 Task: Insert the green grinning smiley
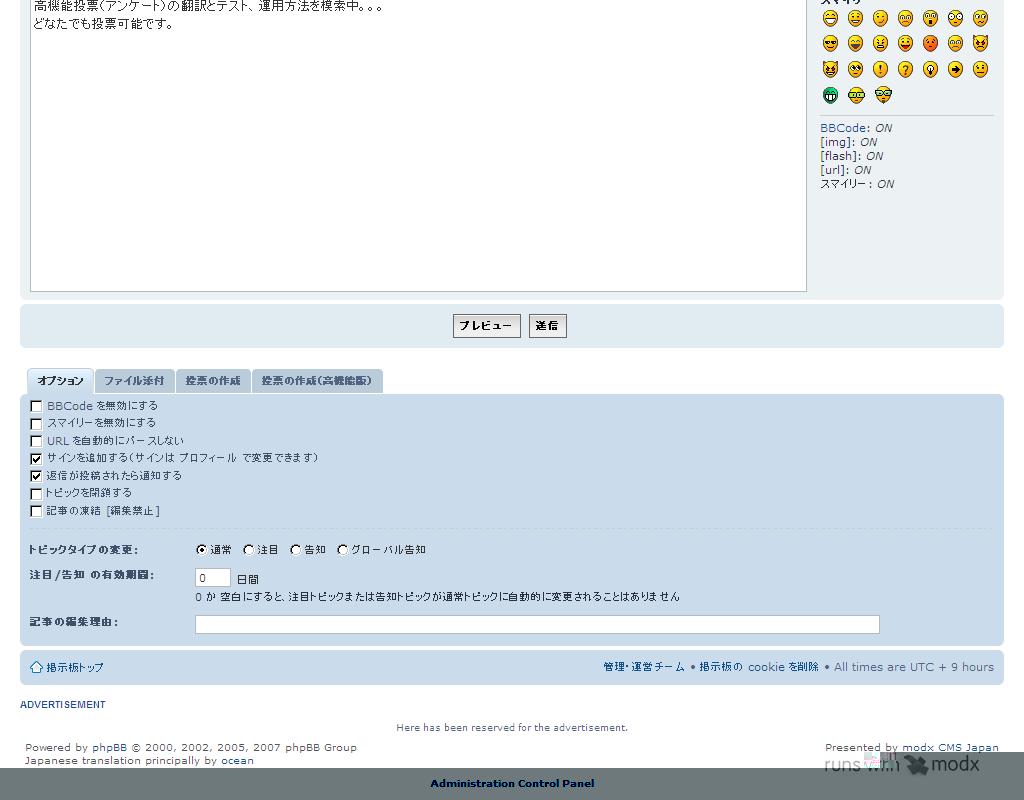tap(830, 95)
